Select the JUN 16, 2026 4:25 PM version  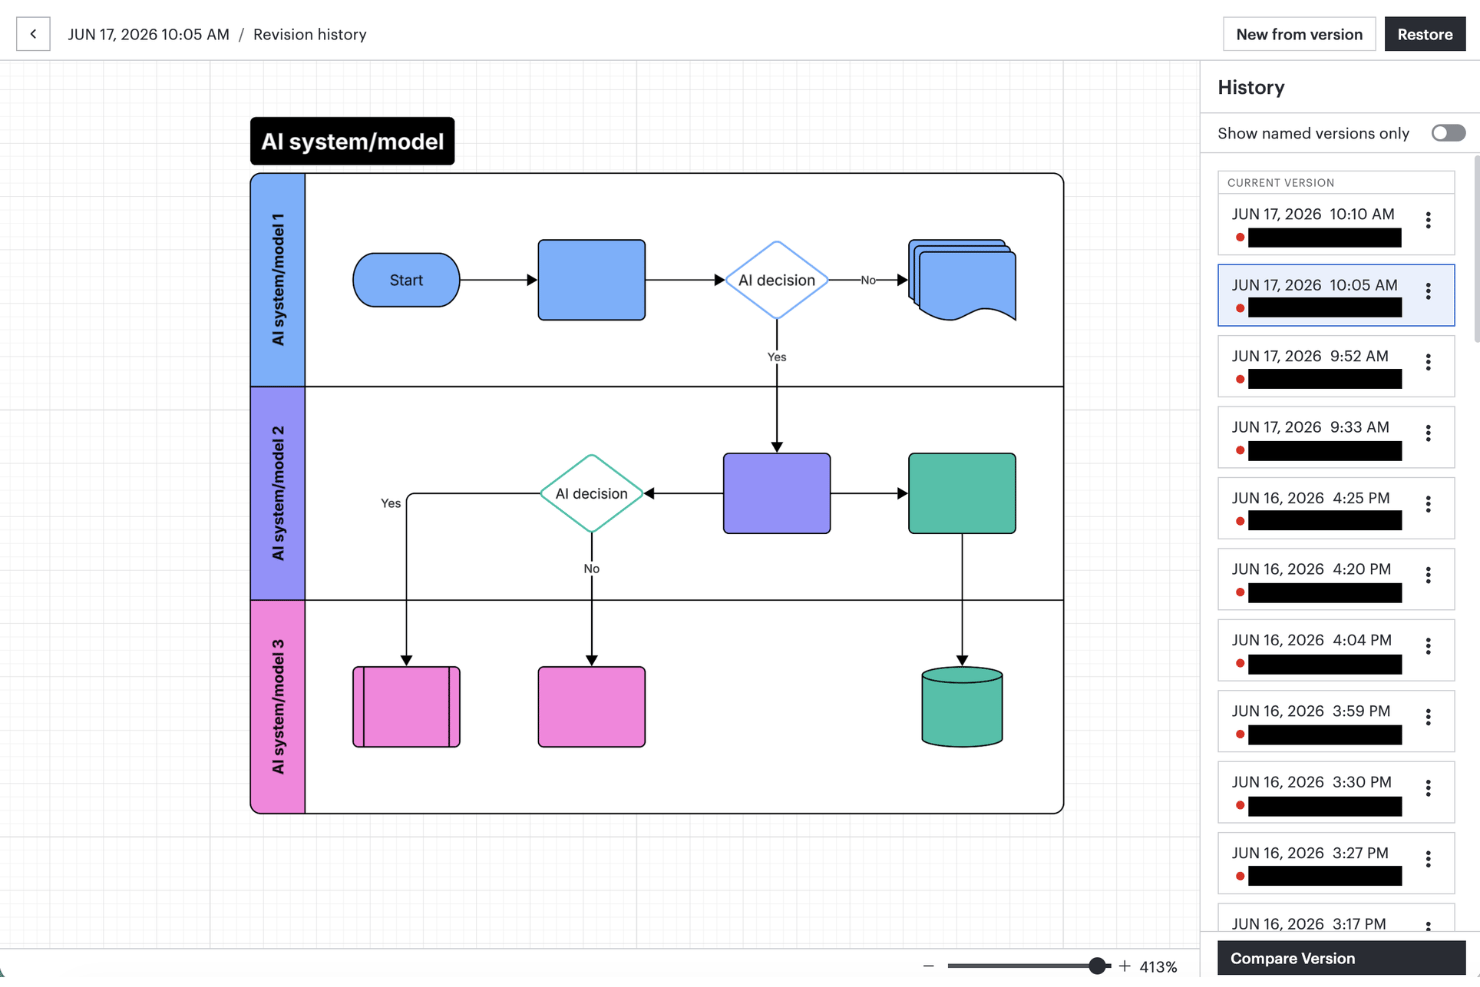tap(1336, 508)
